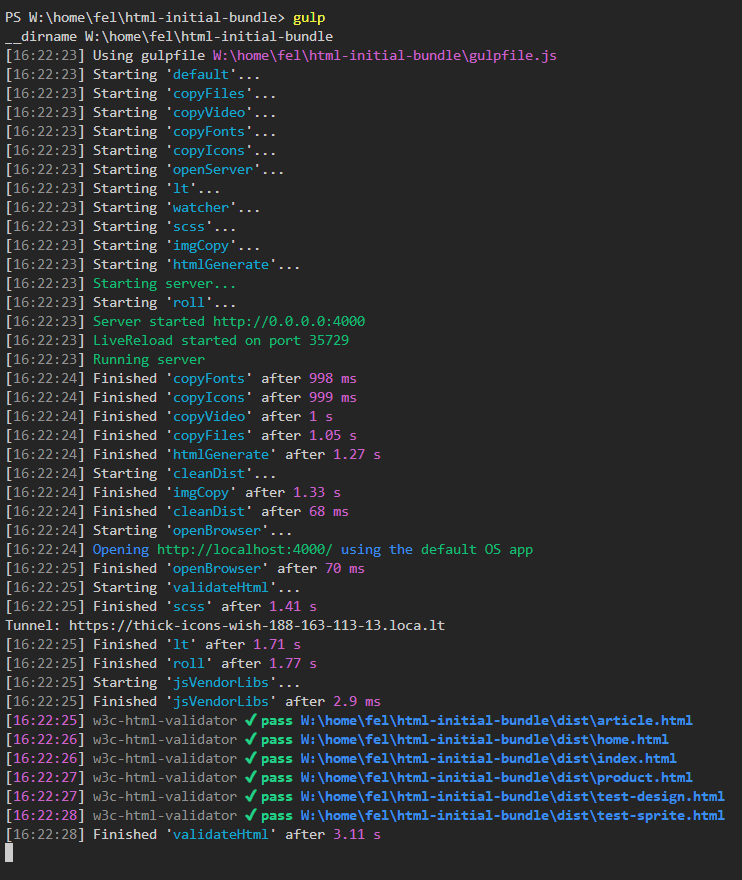Click the check mark beside test-sprite.html pass

click(251, 815)
